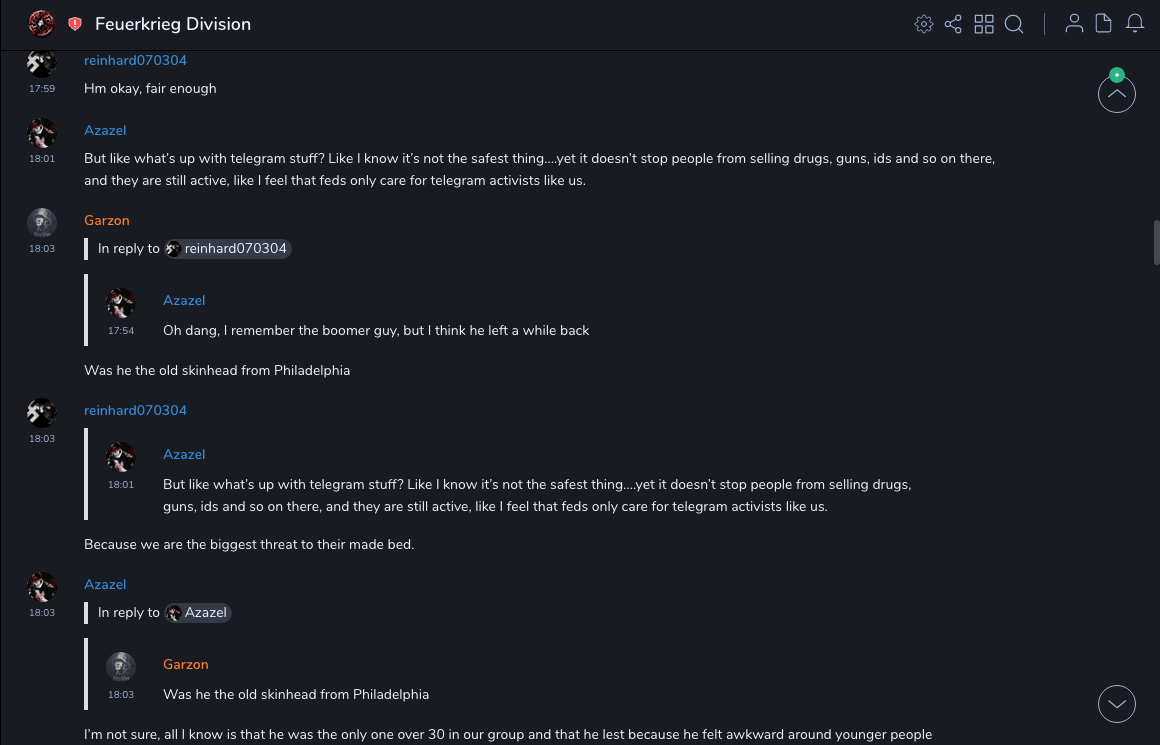Click the vertical scrollbar thumb
The height and width of the screenshot is (745, 1160).
click(1156, 242)
